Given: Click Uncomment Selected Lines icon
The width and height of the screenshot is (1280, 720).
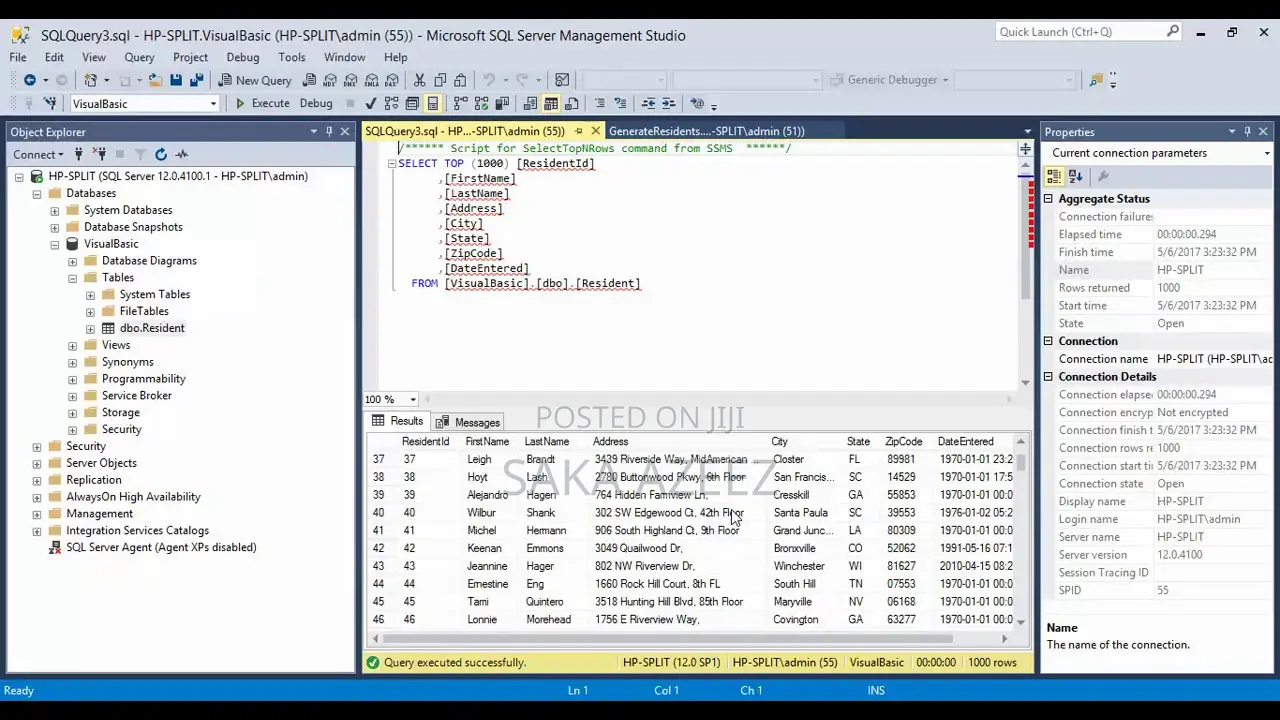Looking at the screenshot, I should (x=620, y=103).
